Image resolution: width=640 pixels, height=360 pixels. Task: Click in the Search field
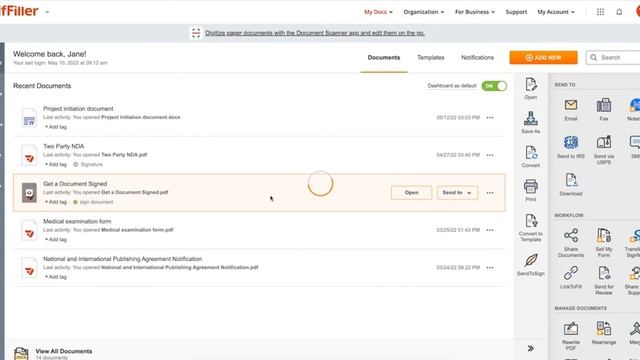pyautogui.click(x=613, y=58)
